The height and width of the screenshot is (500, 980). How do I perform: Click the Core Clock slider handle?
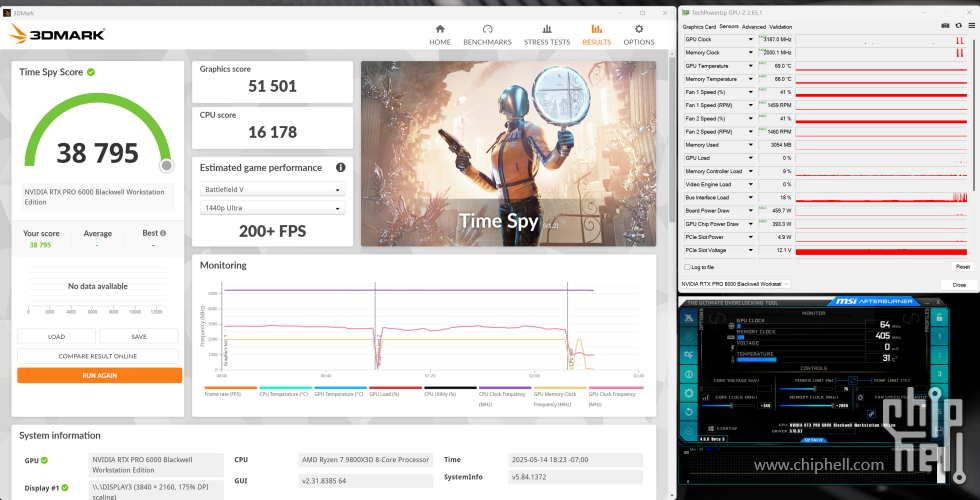[731, 406]
